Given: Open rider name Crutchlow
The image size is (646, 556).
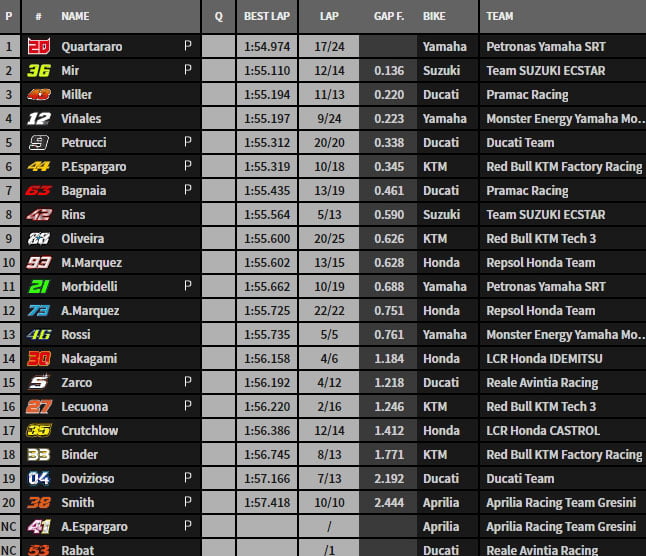Looking at the screenshot, I should pyautogui.click(x=90, y=430).
